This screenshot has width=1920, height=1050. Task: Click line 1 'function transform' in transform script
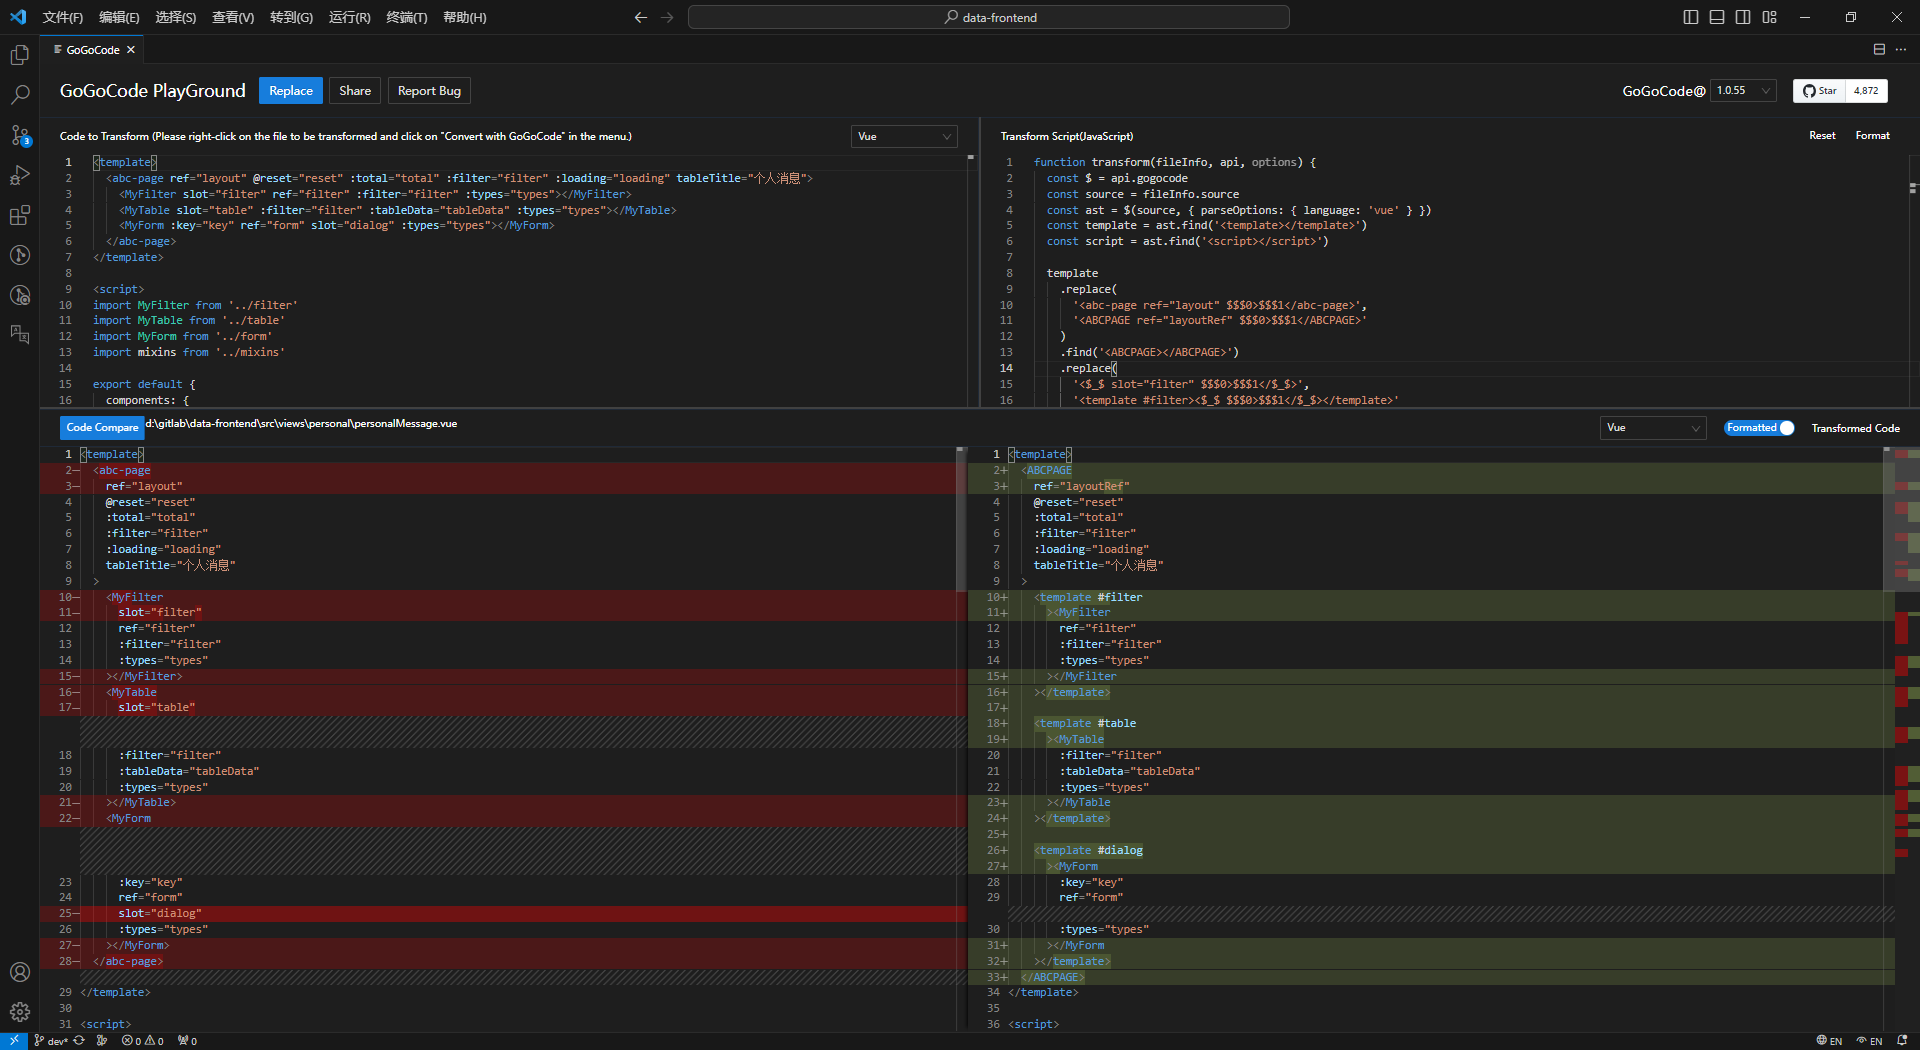coord(1174,162)
